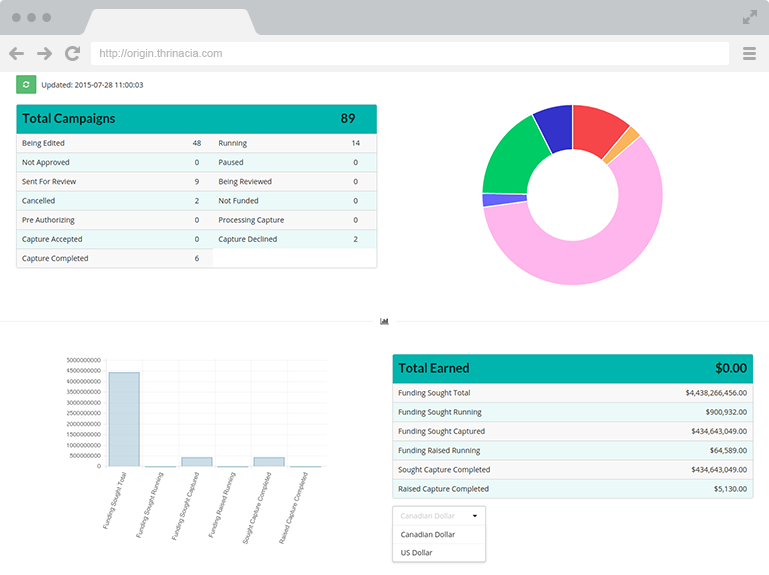Image resolution: width=769 pixels, height=575 pixels.
Task: Select Canadian Dollar from the list
Action: coord(428,535)
